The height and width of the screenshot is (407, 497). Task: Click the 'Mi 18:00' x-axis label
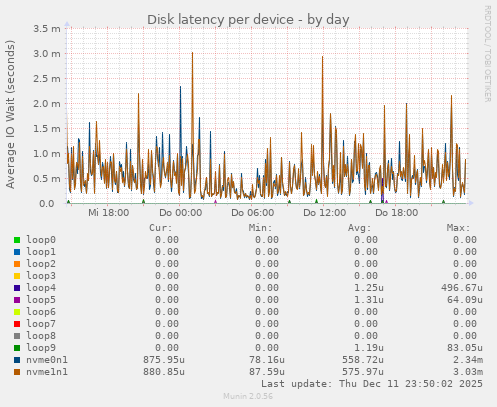pos(108,213)
